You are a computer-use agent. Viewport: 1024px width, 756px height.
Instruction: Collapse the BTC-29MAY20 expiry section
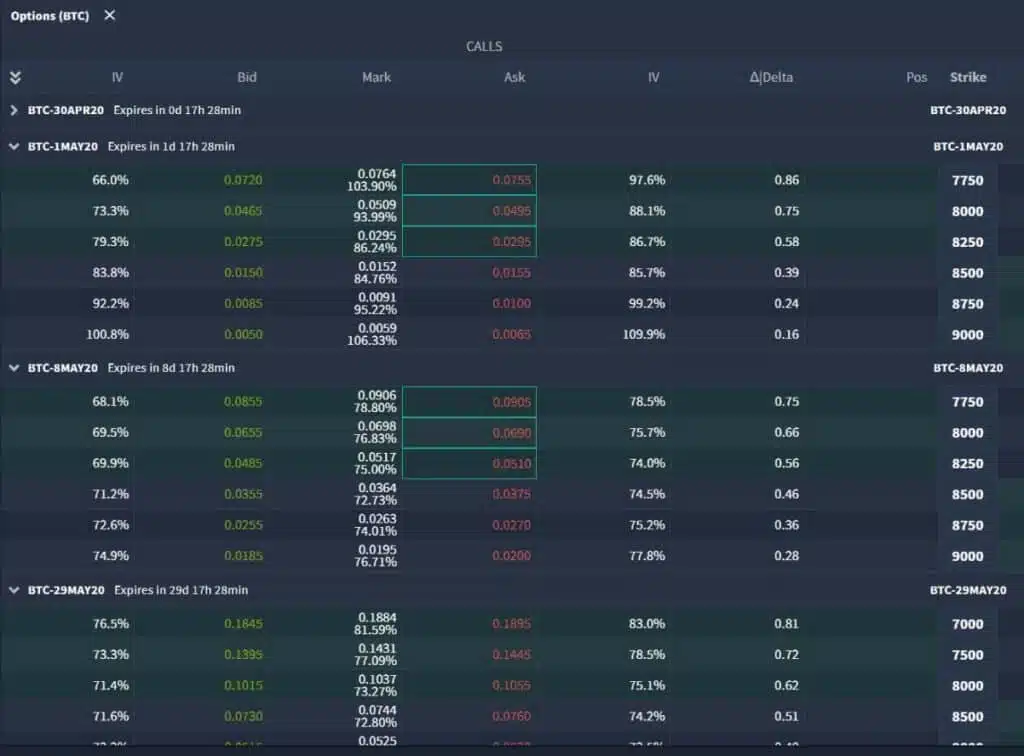[x=14, y=590]
